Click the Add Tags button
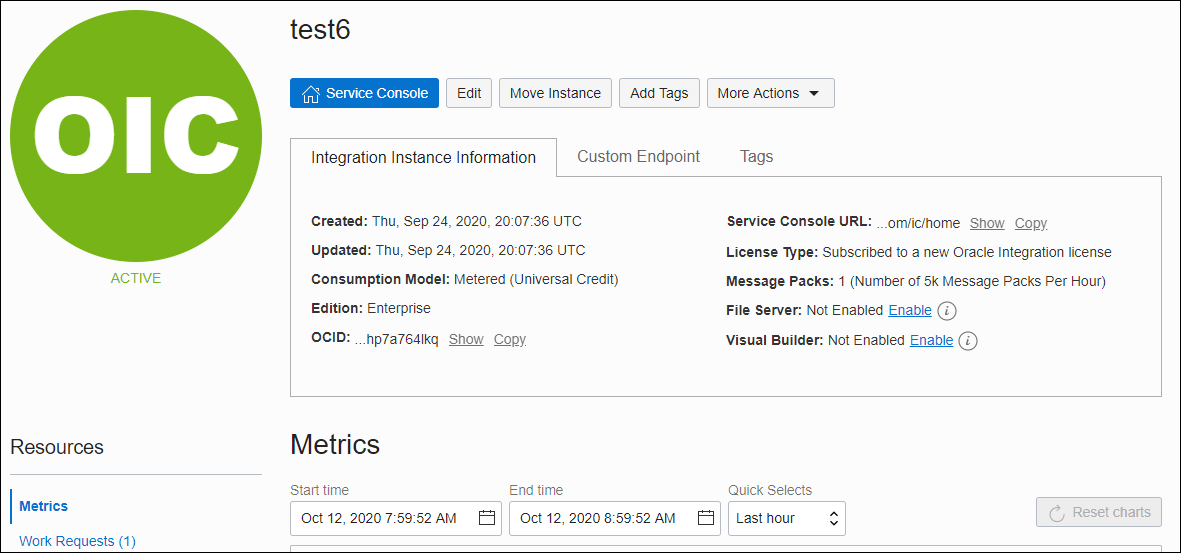This screenshot has width=1181, height=553. 659,93
